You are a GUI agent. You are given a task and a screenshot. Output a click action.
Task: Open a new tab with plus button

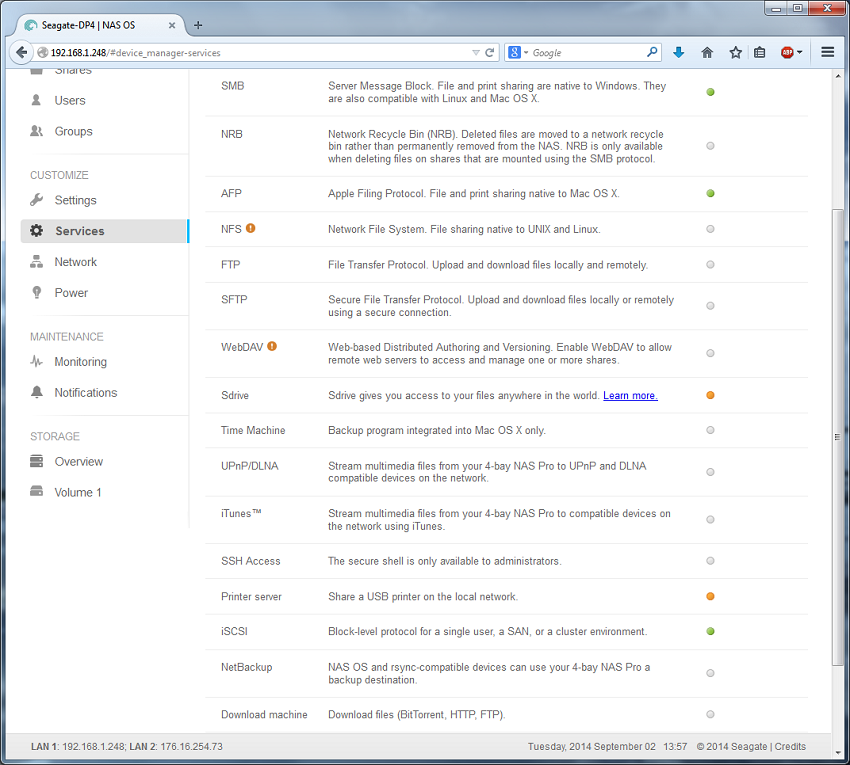198,25
